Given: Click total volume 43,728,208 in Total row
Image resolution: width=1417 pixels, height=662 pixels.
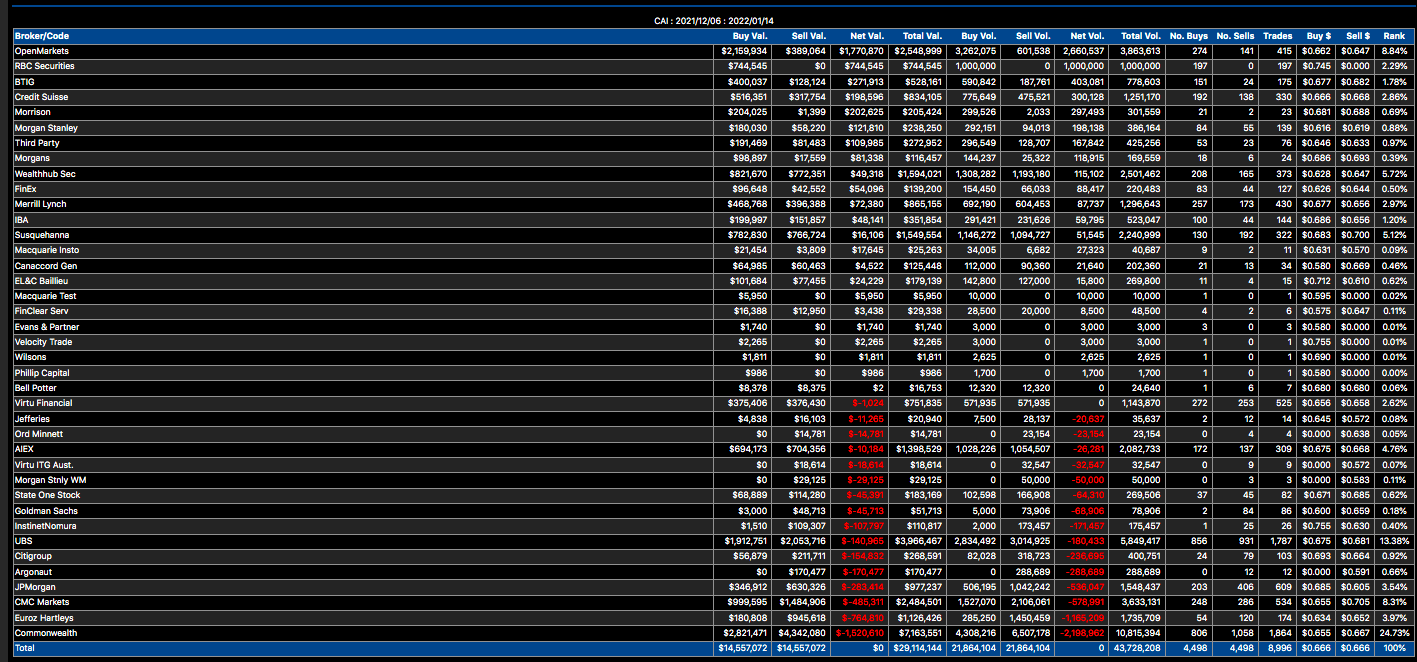Looking at the screenshot, I should click(x=1137, y=649).
